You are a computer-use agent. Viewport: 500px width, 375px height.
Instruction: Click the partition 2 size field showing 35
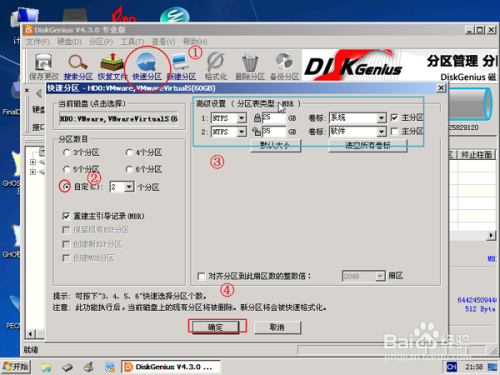[274, 132]
